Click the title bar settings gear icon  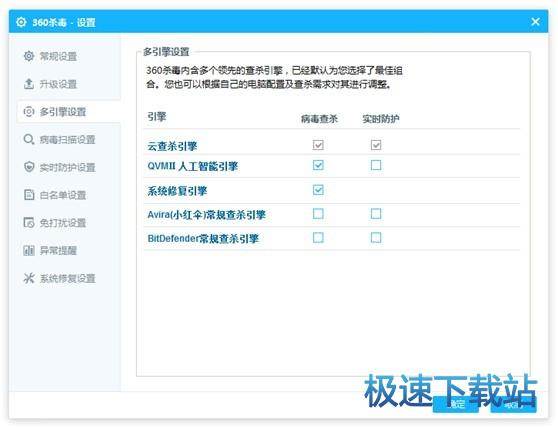coord(21,22)
